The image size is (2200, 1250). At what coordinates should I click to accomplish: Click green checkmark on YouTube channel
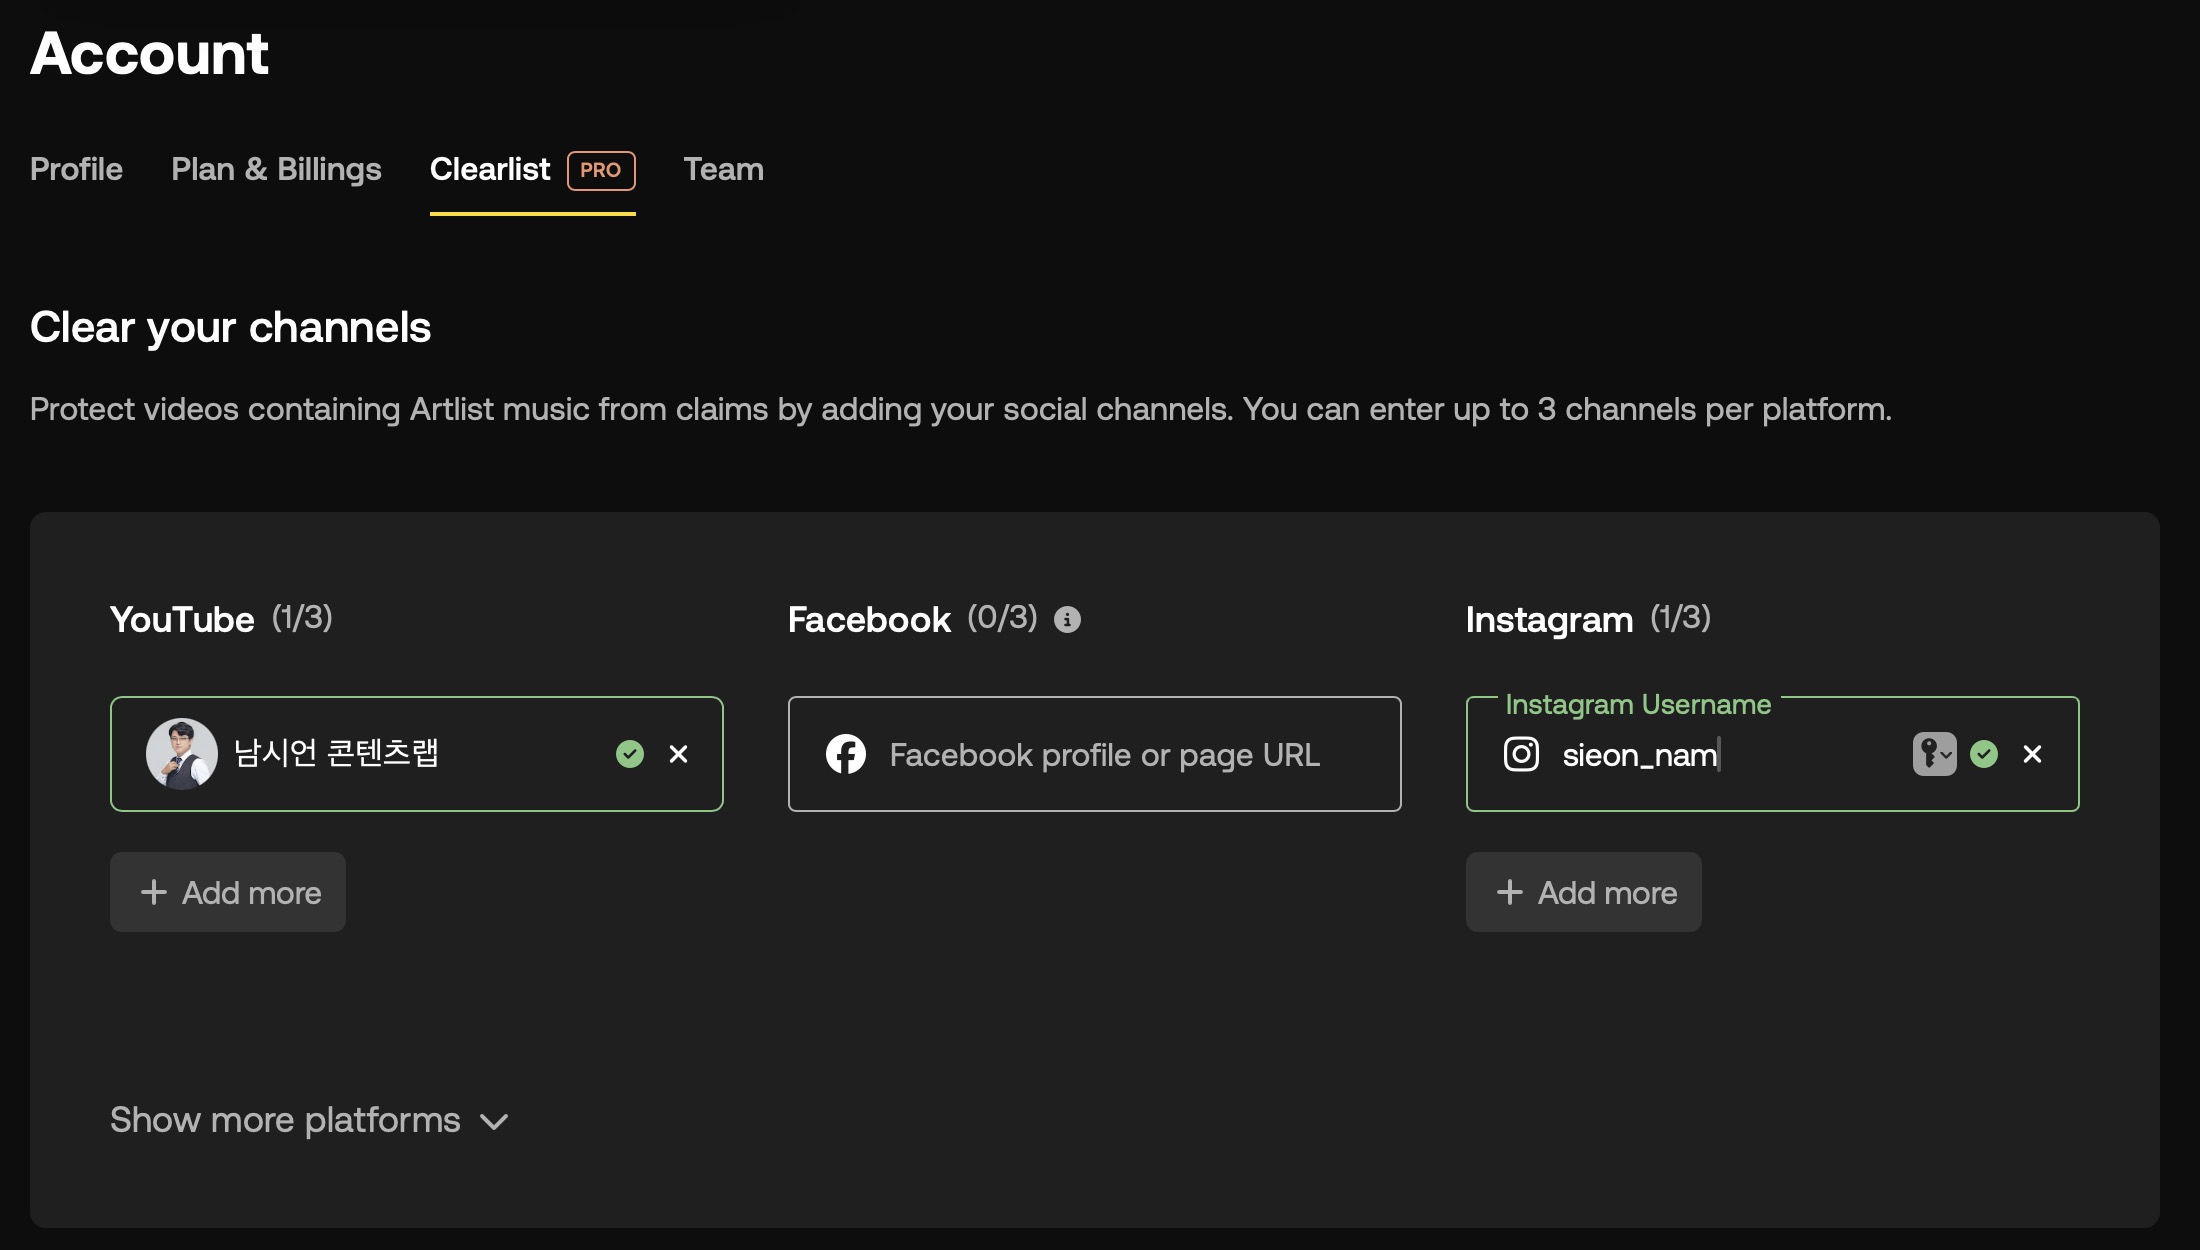tap(630, 754)
